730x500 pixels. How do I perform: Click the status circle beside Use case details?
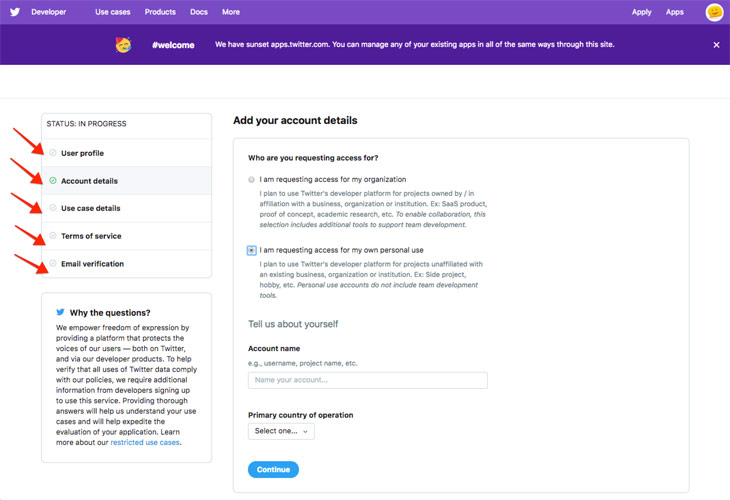[x=53, y=208]
